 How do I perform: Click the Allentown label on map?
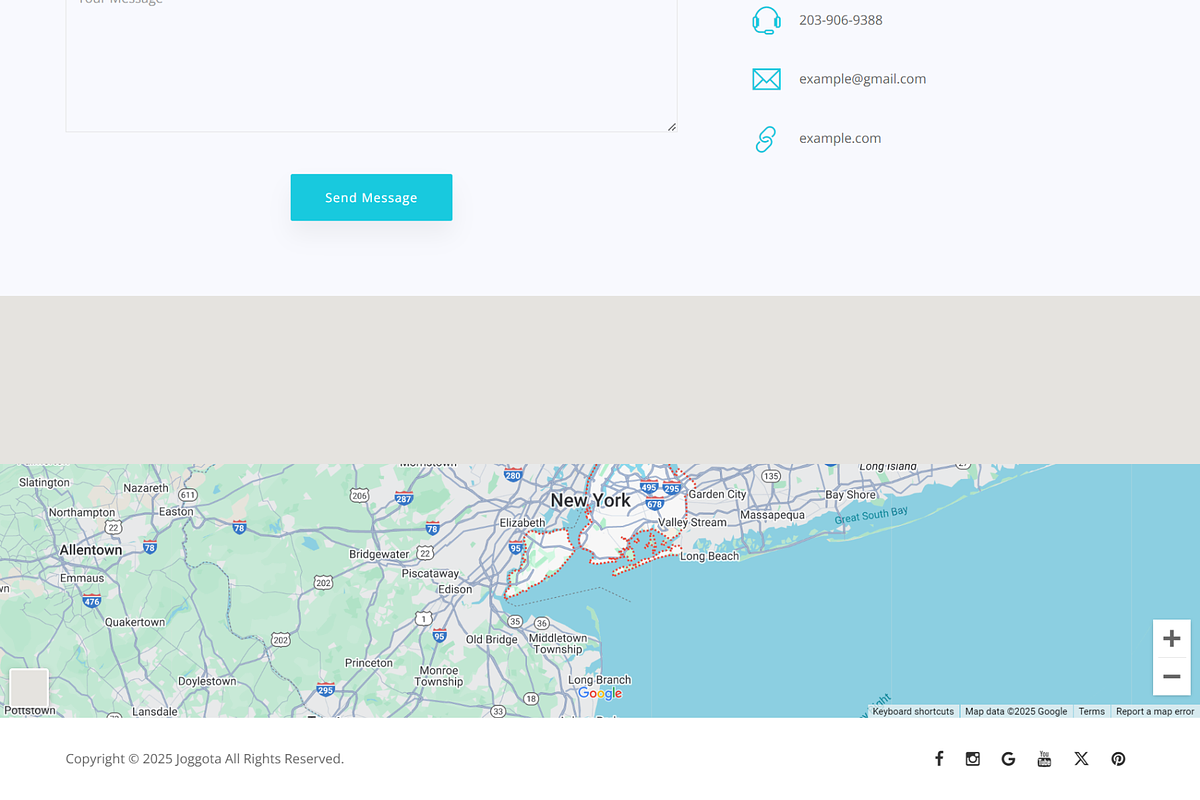pos(91,550)
